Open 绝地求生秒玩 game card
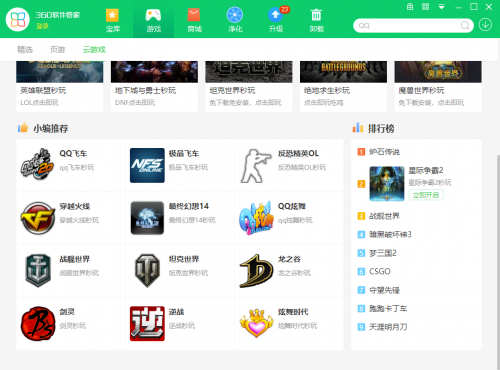The width and height of the screenshot is (500, 370). [343, 86]
